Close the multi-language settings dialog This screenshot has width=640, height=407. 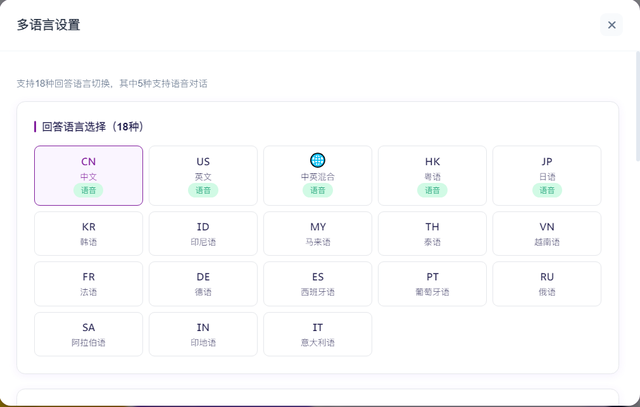pyautogui.click(x=612, y=25)
